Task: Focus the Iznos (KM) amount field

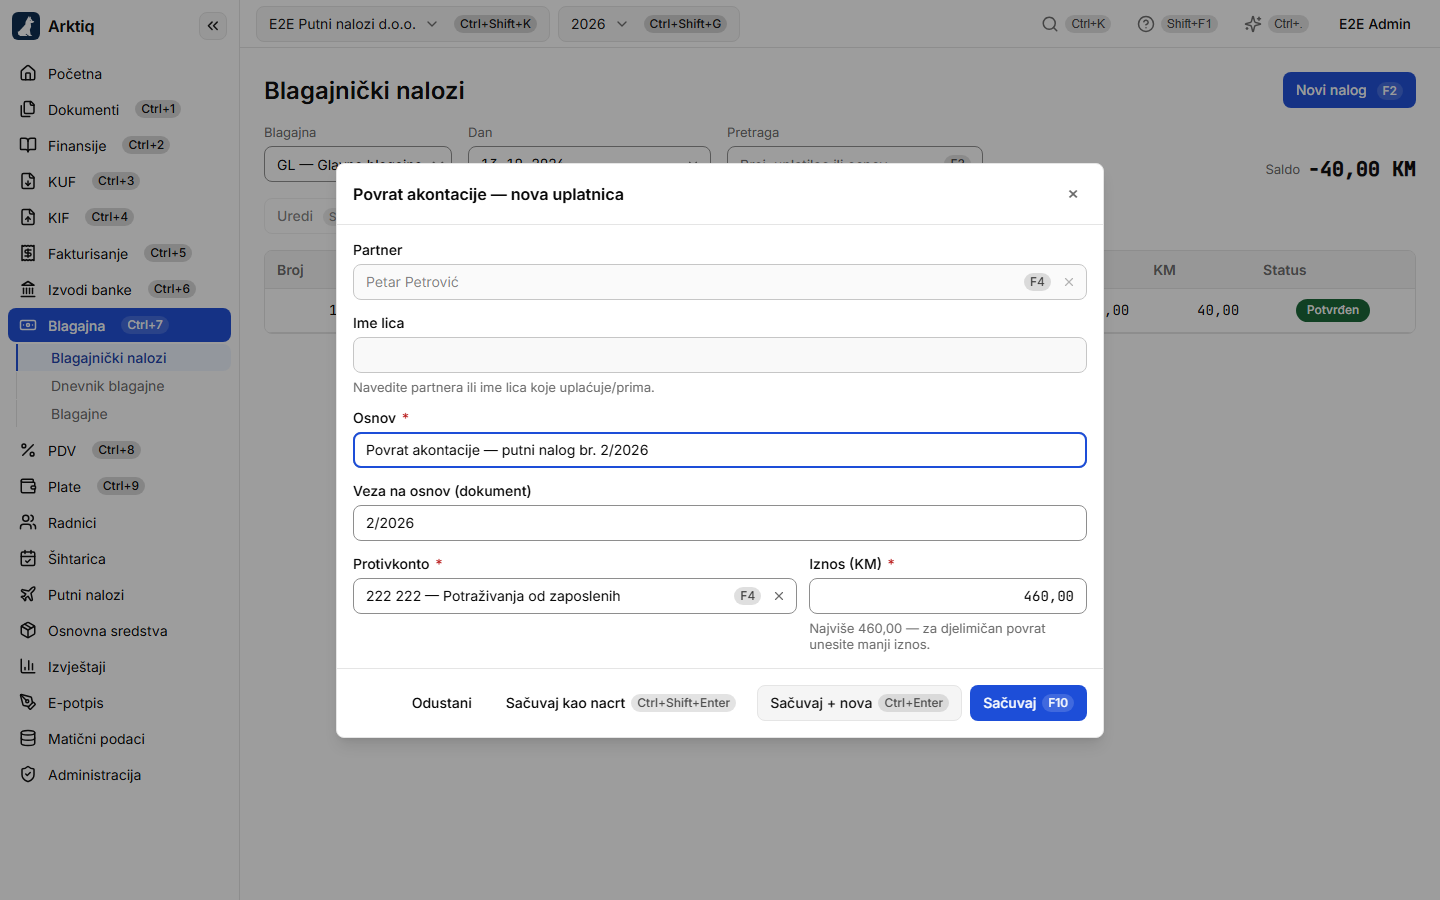Action: [948, 596]
